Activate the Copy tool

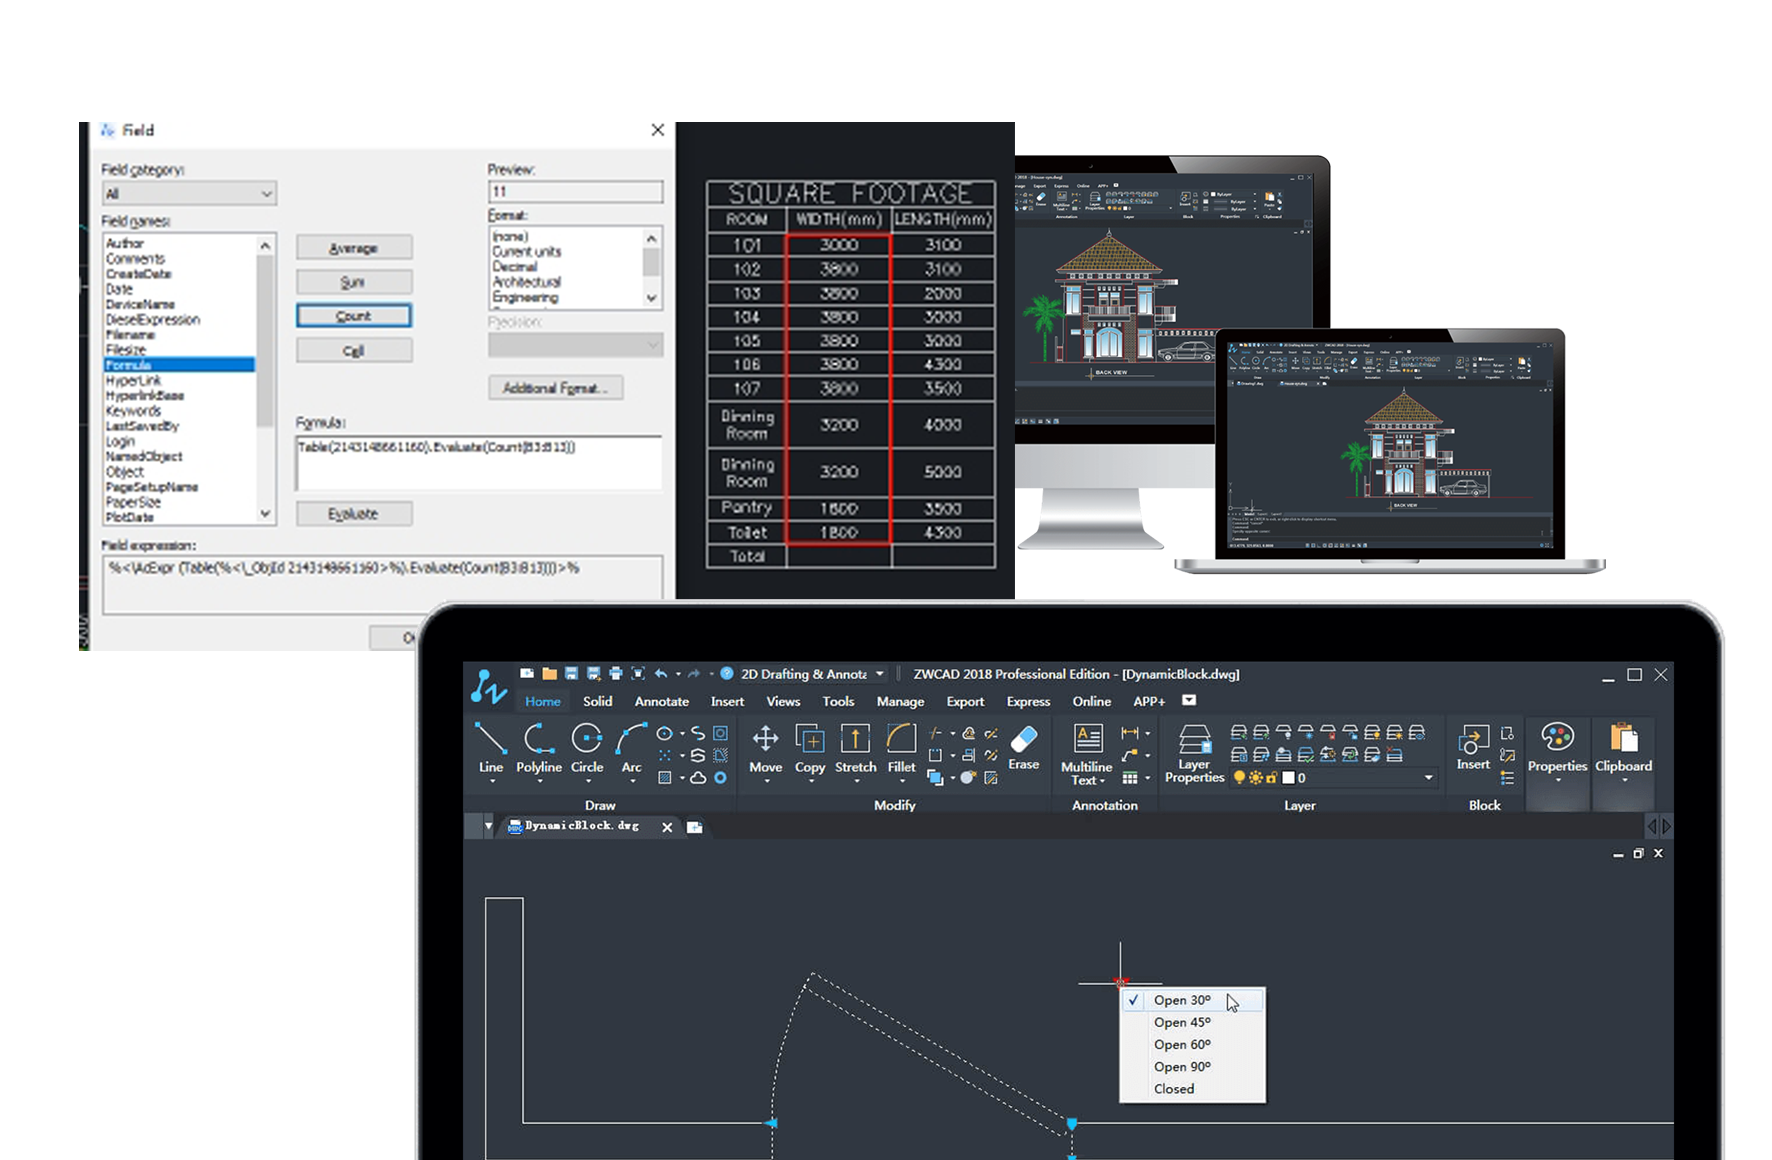point(810,748)
